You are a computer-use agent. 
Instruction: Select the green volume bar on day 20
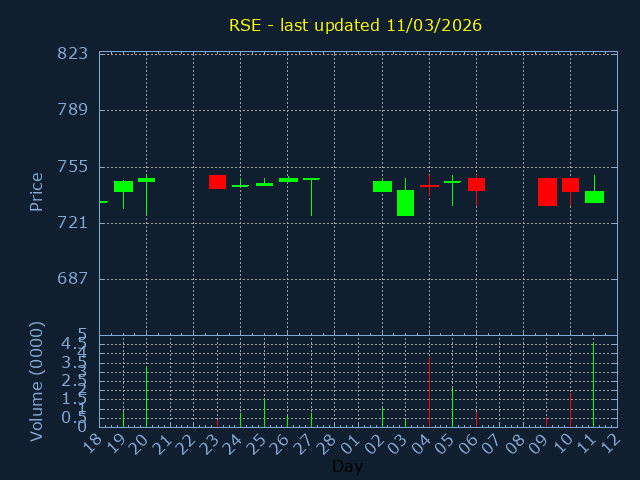tap(147, 397)
